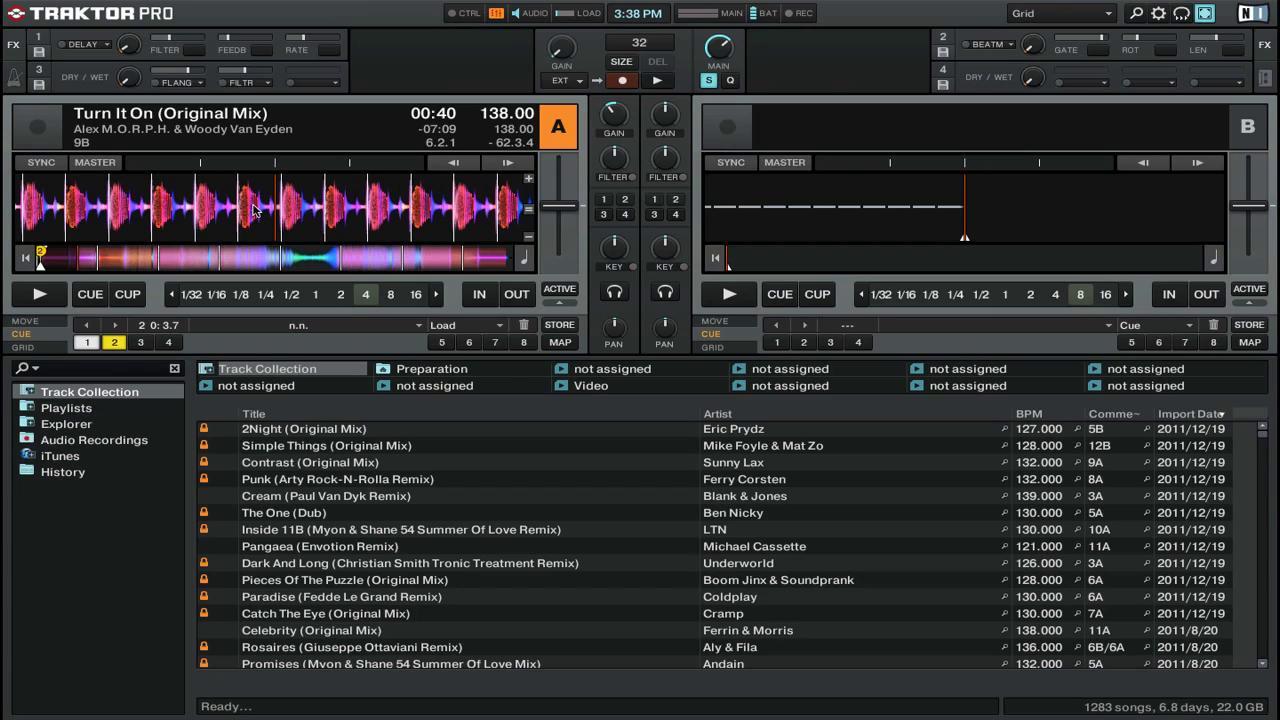Nudge tempo bend right on deck B

coord(1197,162)
